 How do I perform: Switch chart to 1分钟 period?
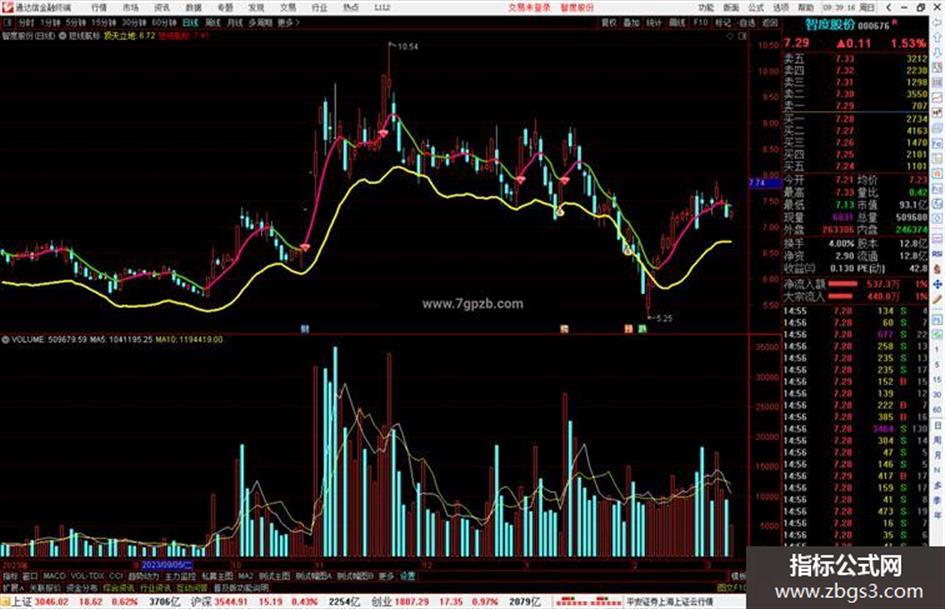pyautogui.click(x=50, y=22)
